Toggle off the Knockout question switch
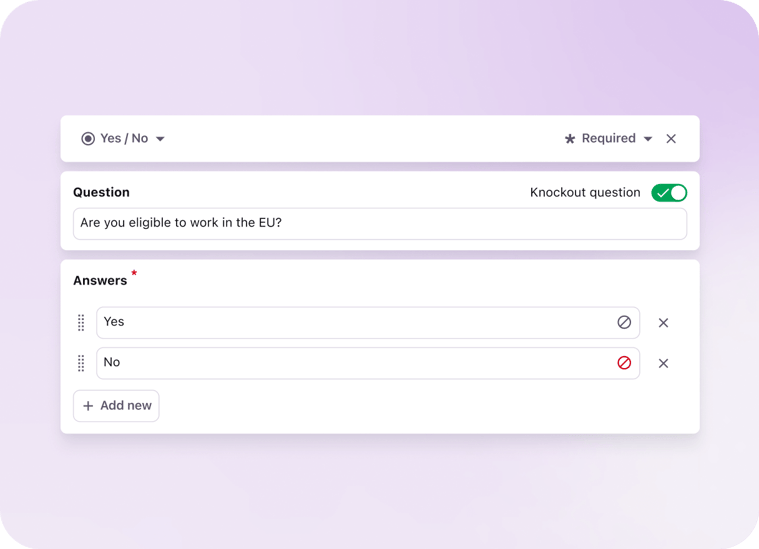 [669, 193]
